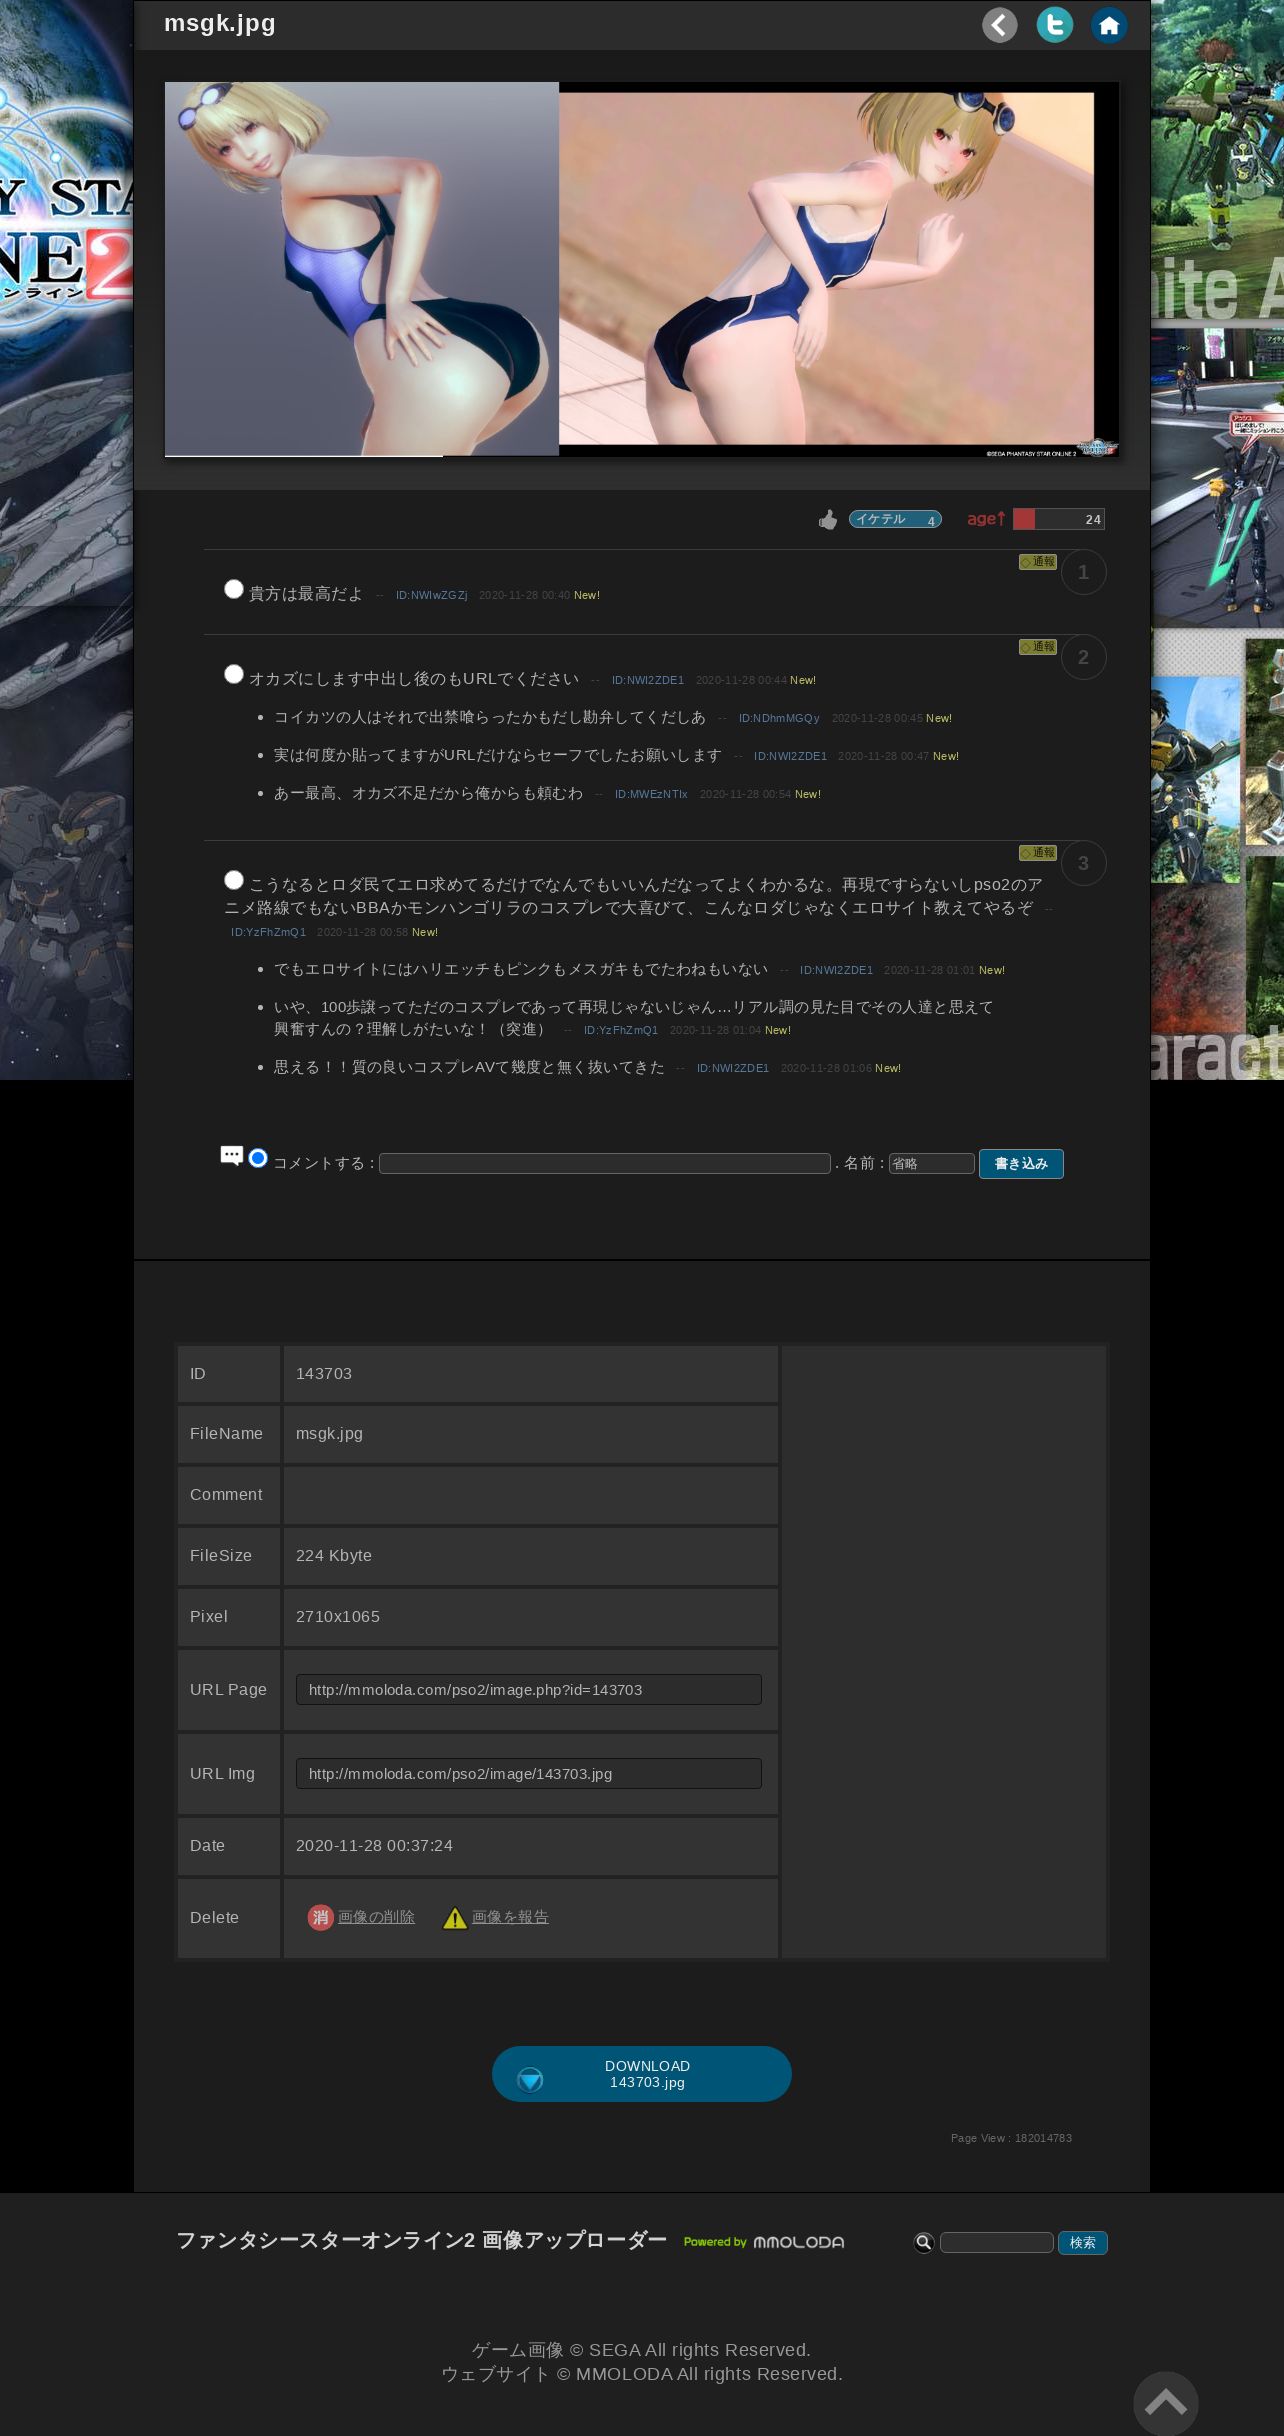Click the comment number 1 circle
The image size is (1284, 2436).
click(x=1083, y=572)
